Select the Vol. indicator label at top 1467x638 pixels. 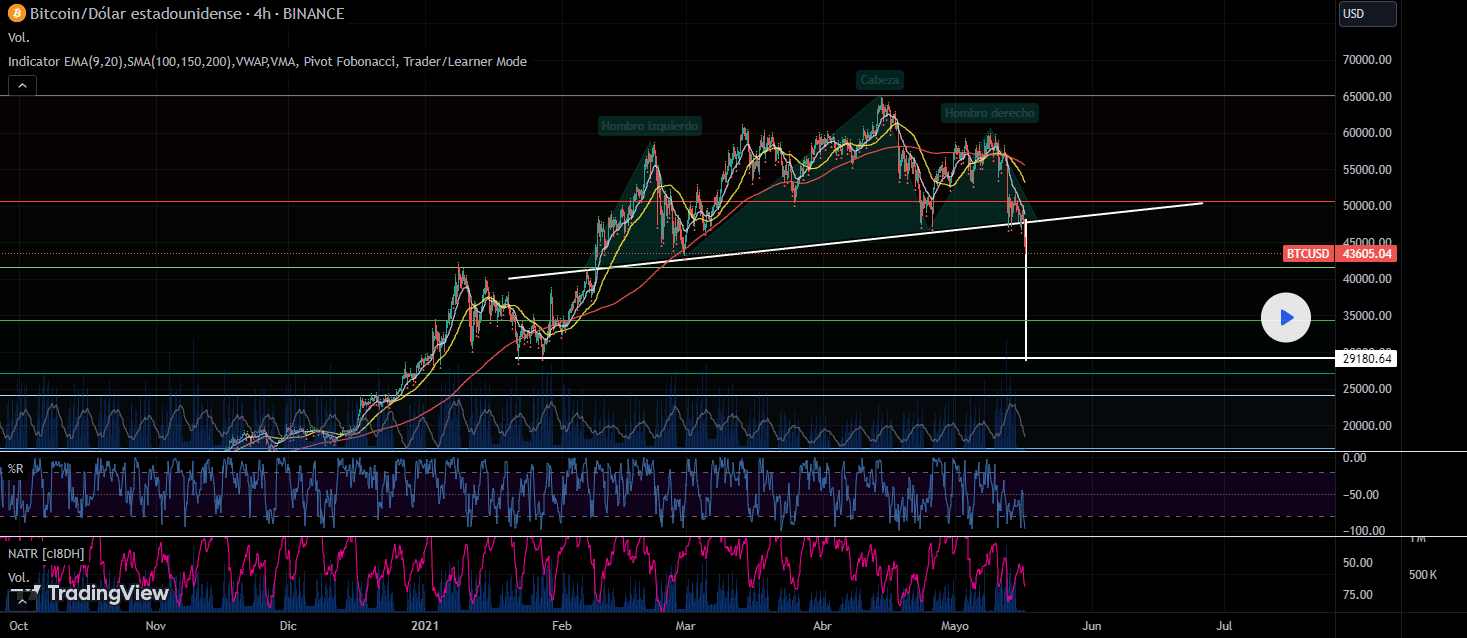pyautogui.click(x=19, y=38)
